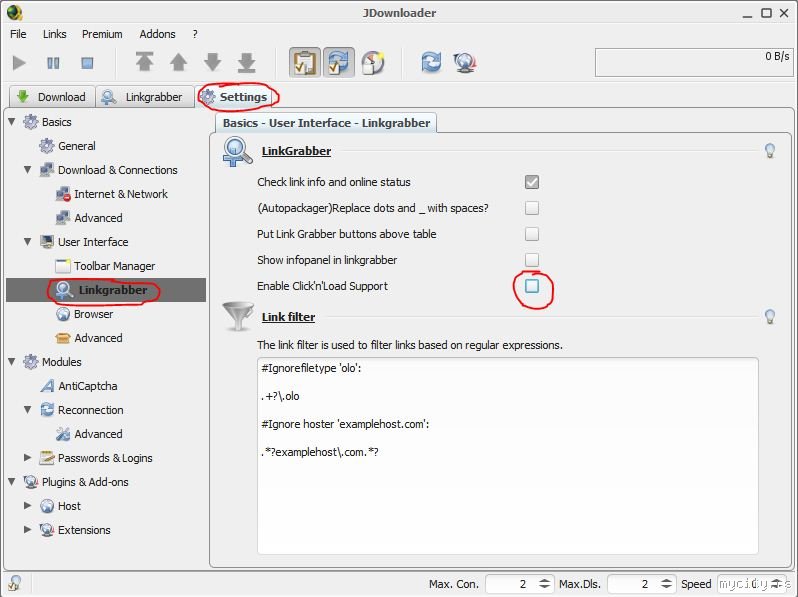Collapse Download & Connections tree node
The image size is (798, 597).
coord(28,169)
